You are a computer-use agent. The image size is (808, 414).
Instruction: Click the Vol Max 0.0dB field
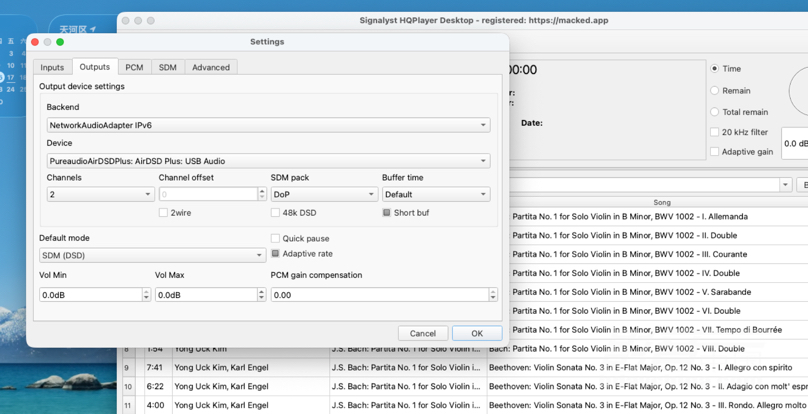(x=206, y=295)
